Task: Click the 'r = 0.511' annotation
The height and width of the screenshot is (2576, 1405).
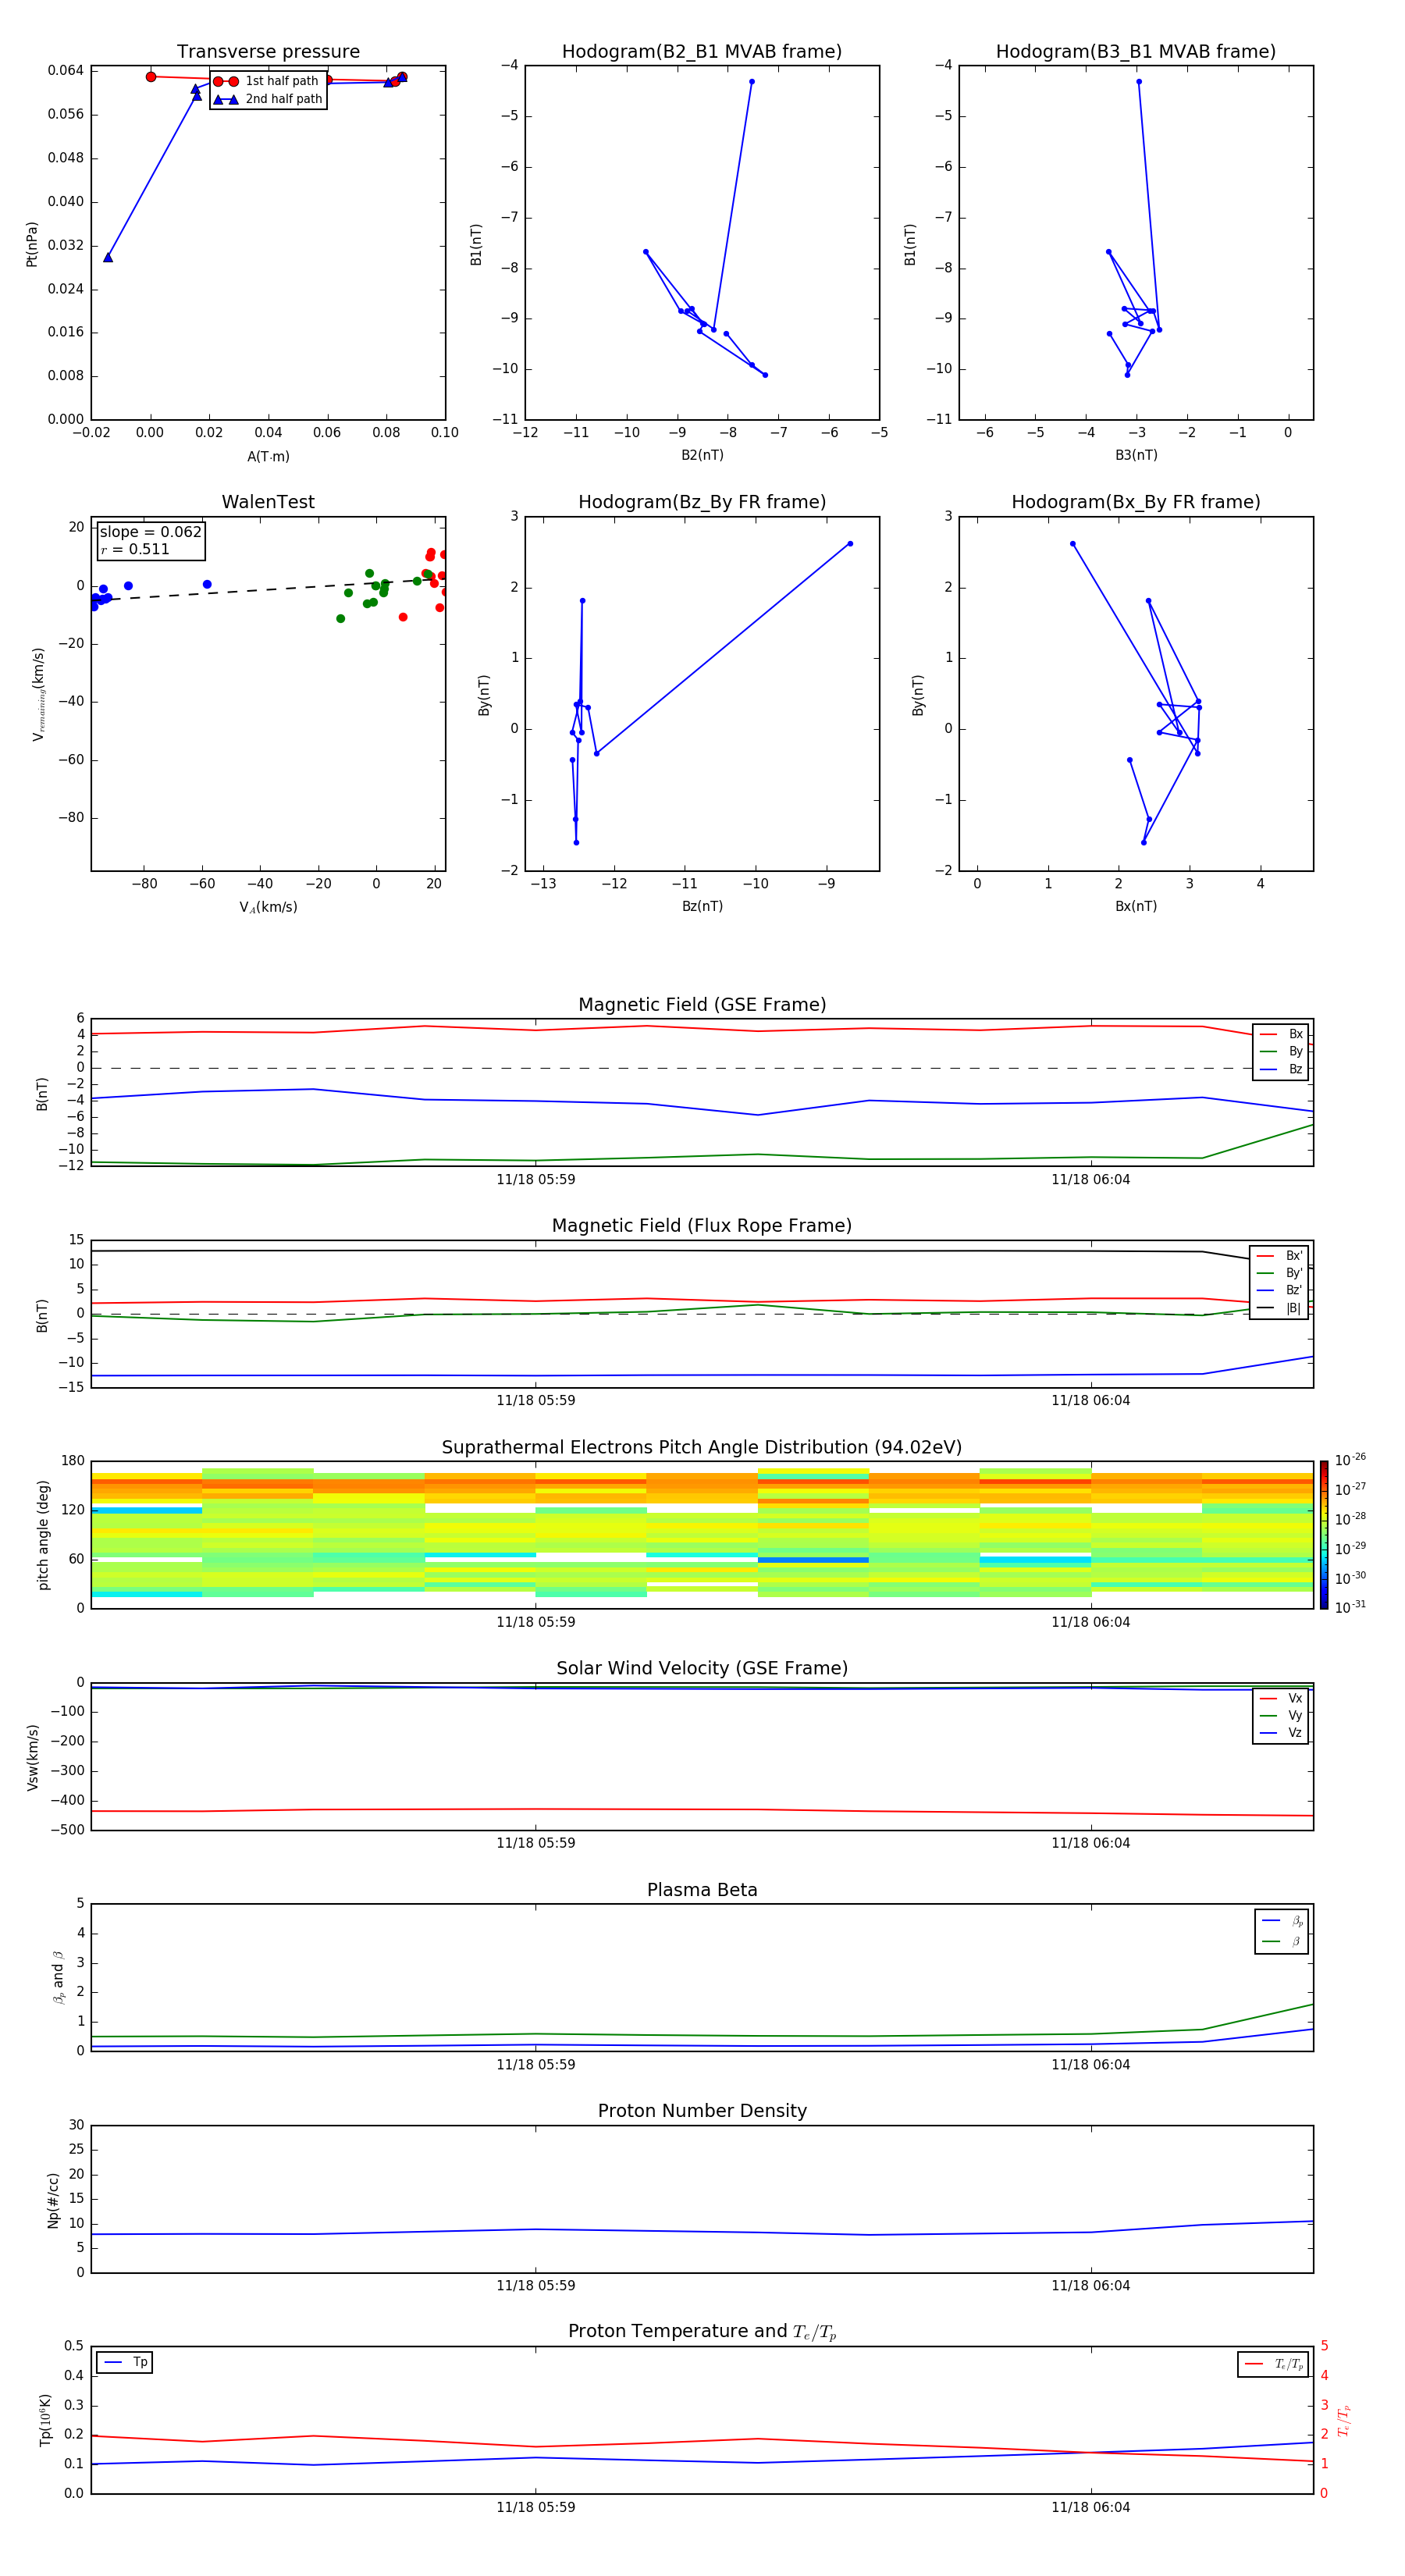Action: coord(135,550)
